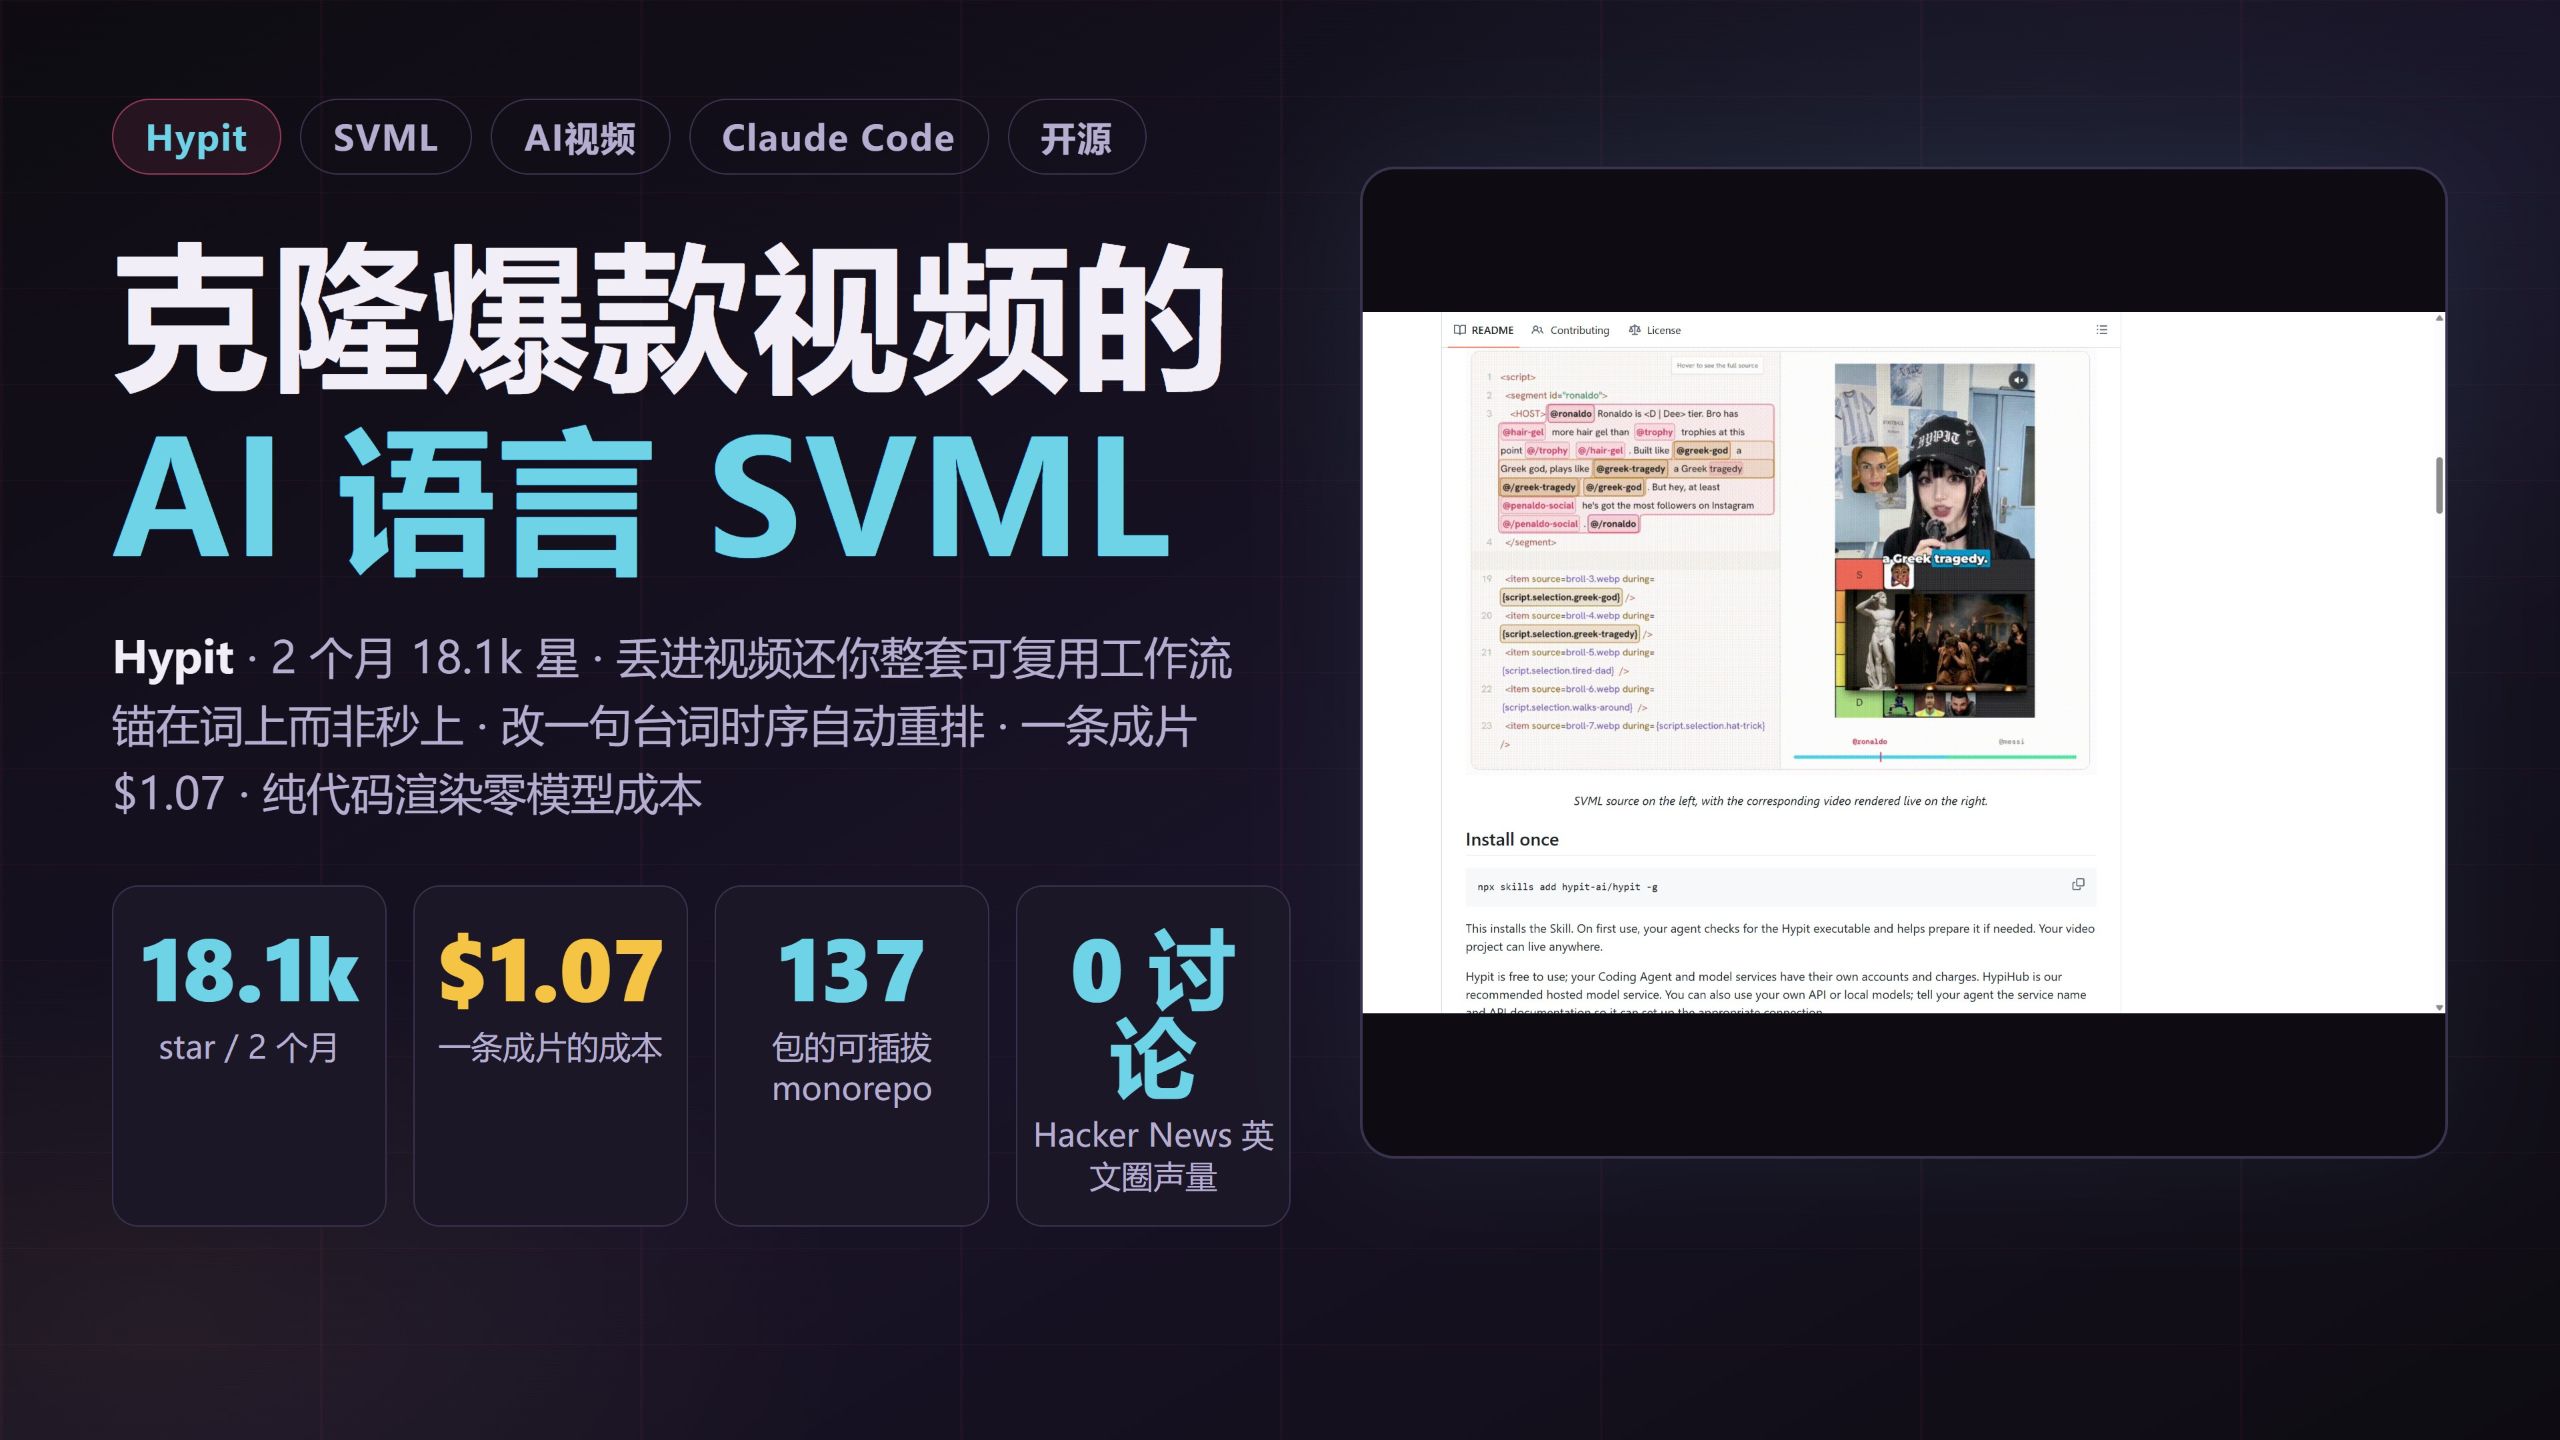
Task: Click the 'a Greek tragedy.' video caption
Action: pos(1935,558)
